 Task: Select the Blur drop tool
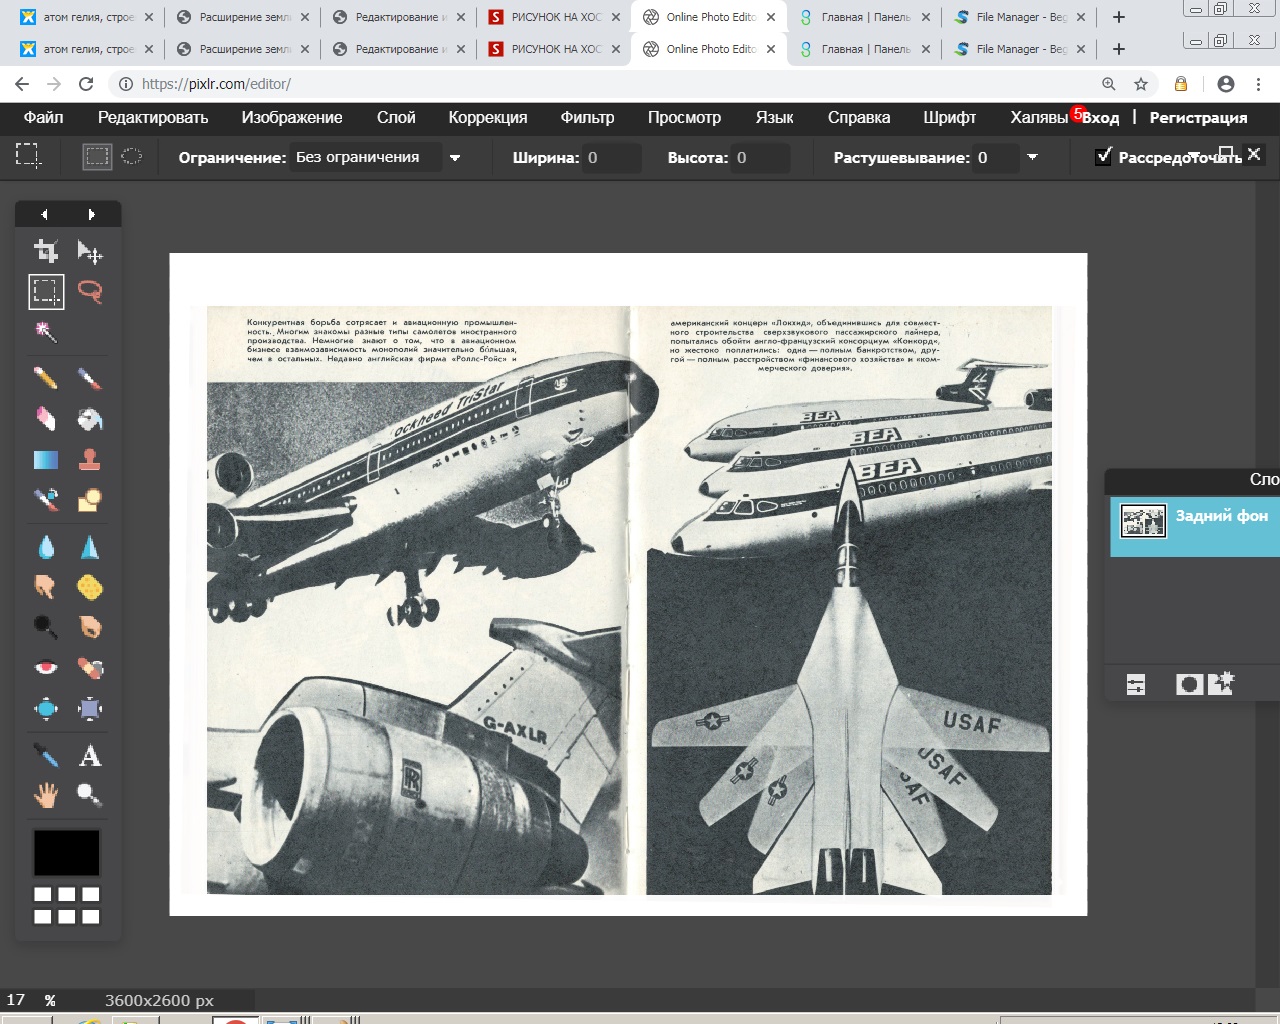pyautogui.click(x=46, y=547)
